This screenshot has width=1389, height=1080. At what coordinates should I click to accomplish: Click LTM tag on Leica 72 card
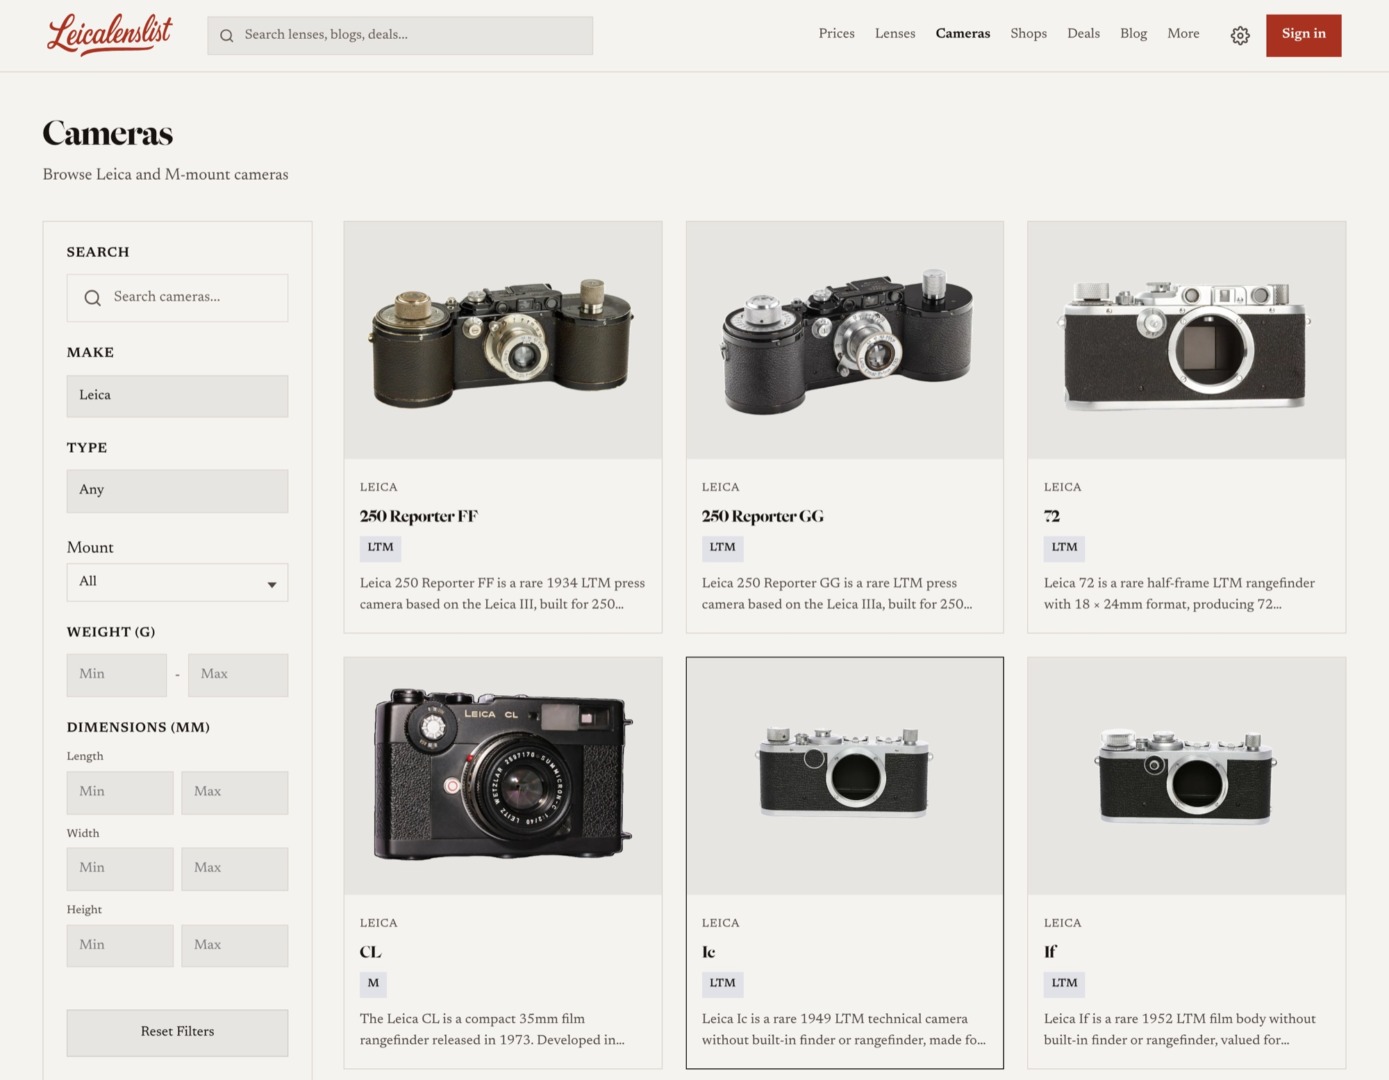coord(1064,548)
